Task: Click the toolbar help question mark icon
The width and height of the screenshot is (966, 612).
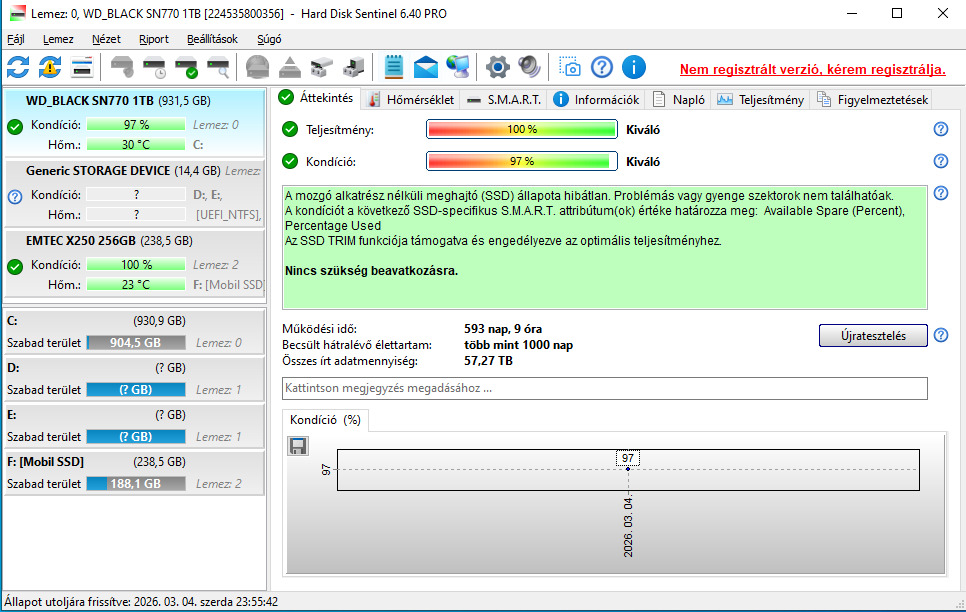Action: click(602, 67)
